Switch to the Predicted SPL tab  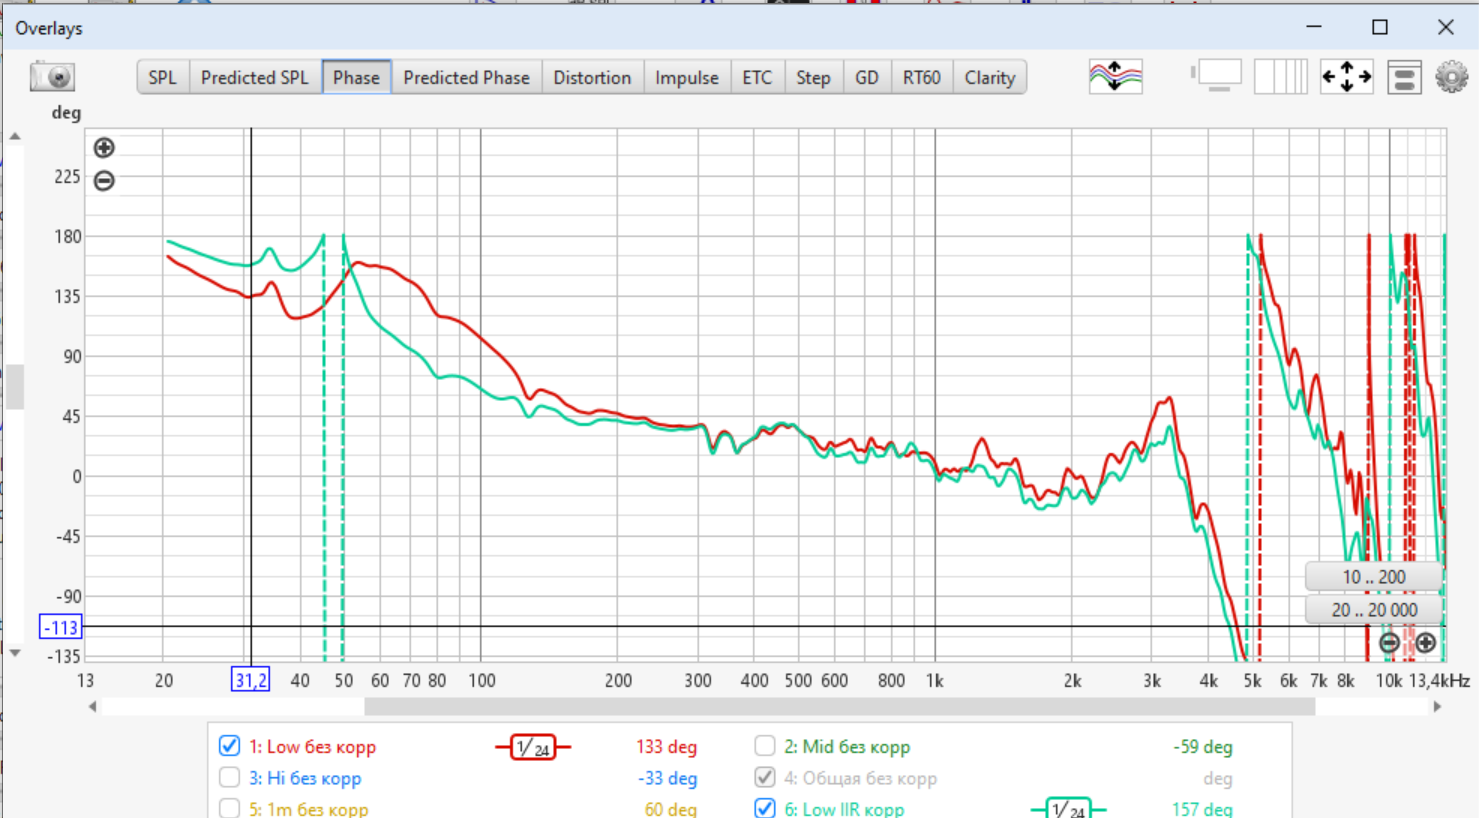pos(254,78)
